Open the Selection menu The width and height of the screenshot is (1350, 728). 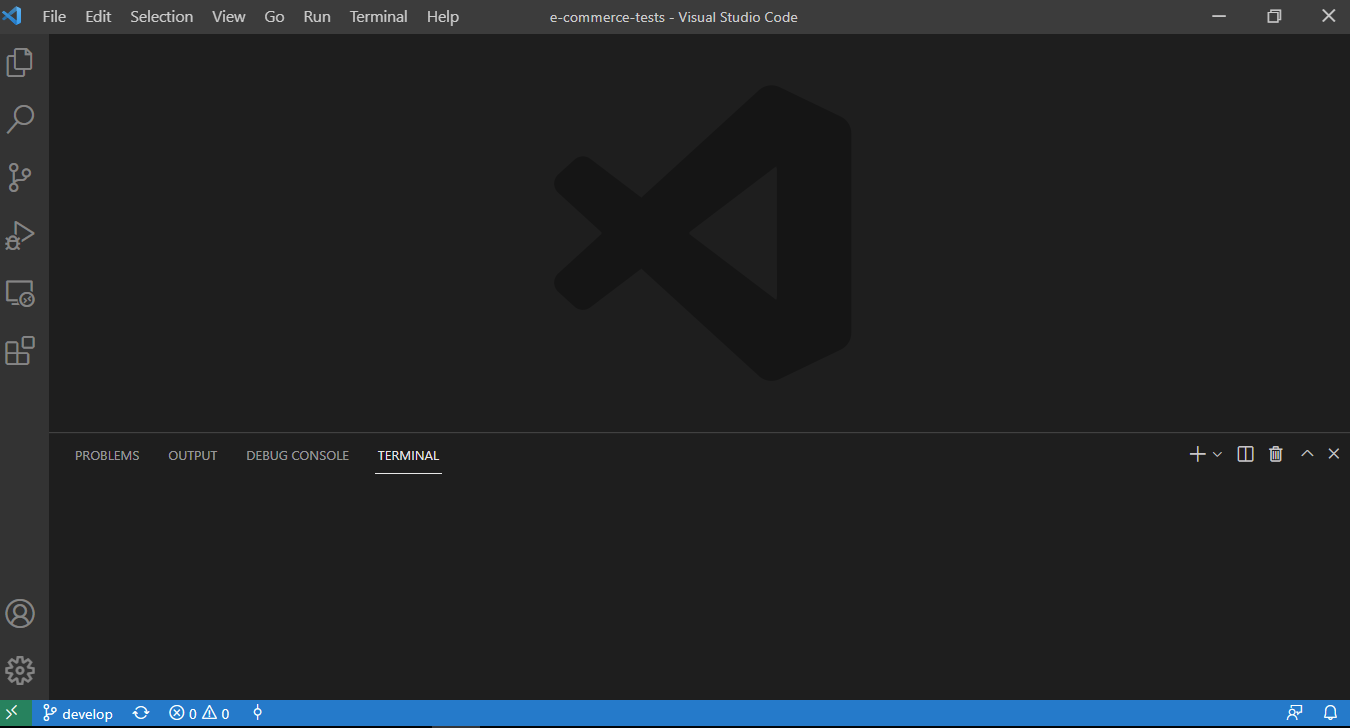pos(162,17)
